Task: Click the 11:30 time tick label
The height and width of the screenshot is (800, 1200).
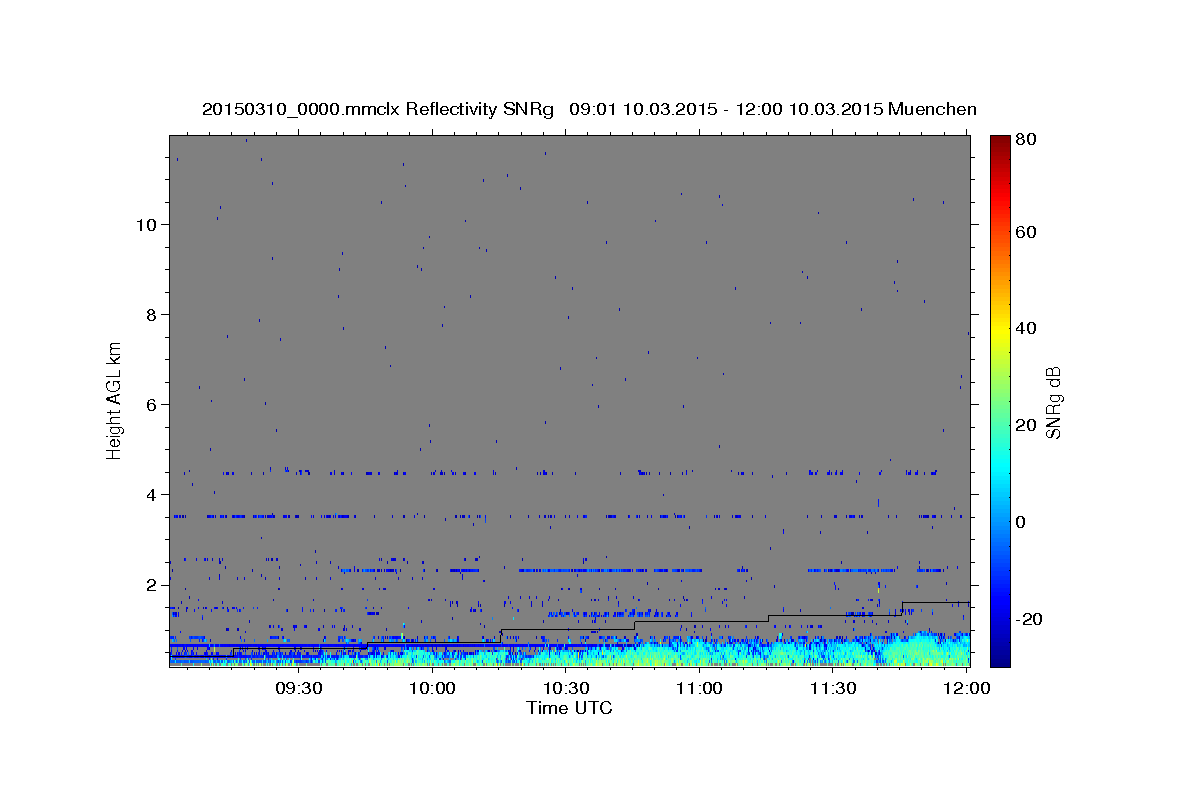Action: (x=832, y=688)
